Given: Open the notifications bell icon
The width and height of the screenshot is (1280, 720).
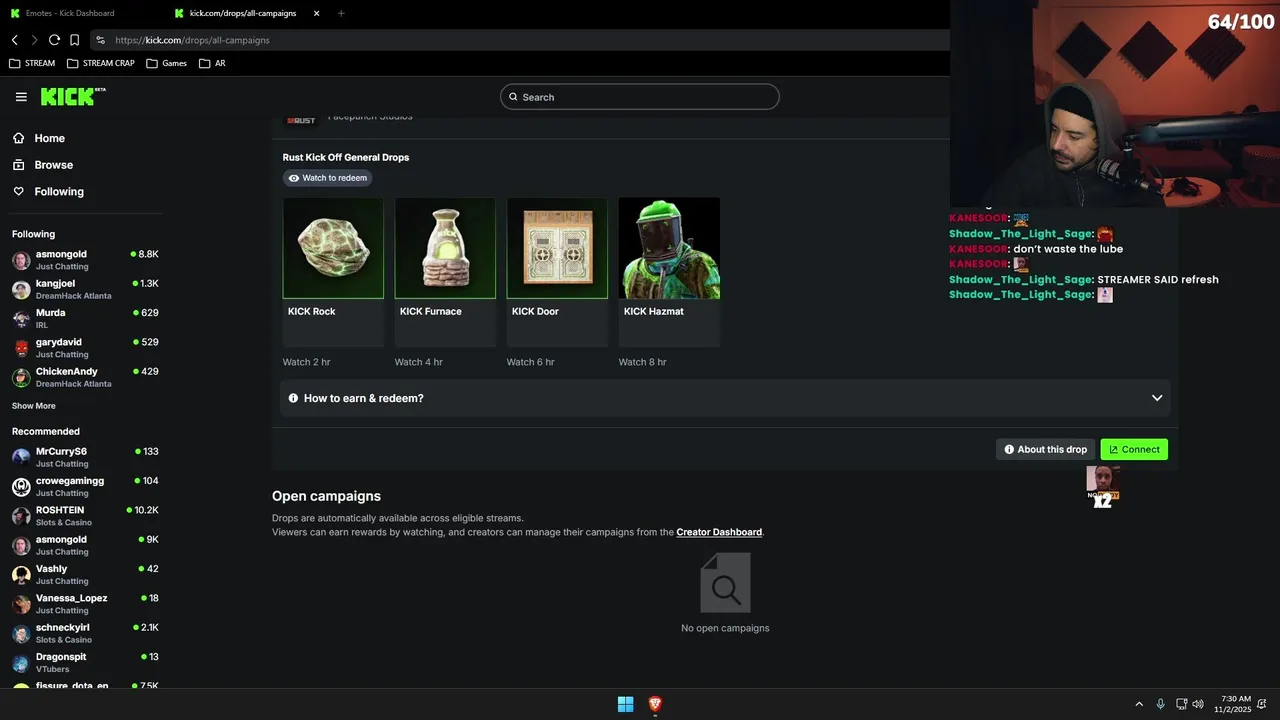Looking at the screenshot, I should tap(1262, 704).
